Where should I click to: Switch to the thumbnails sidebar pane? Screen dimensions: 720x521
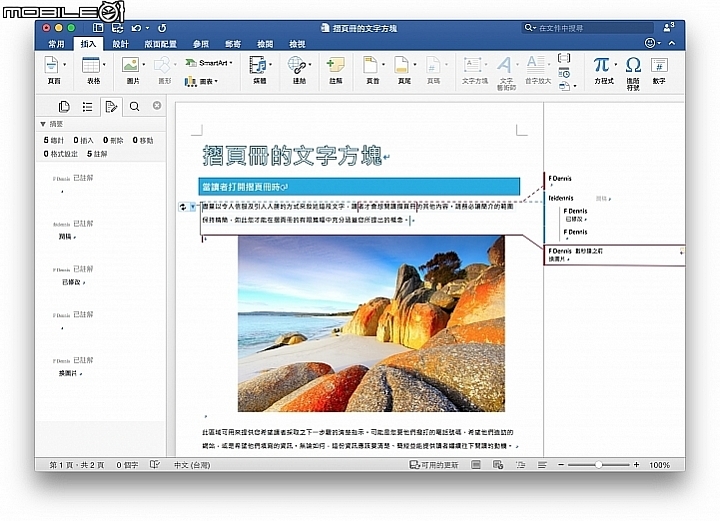[64, 107]
